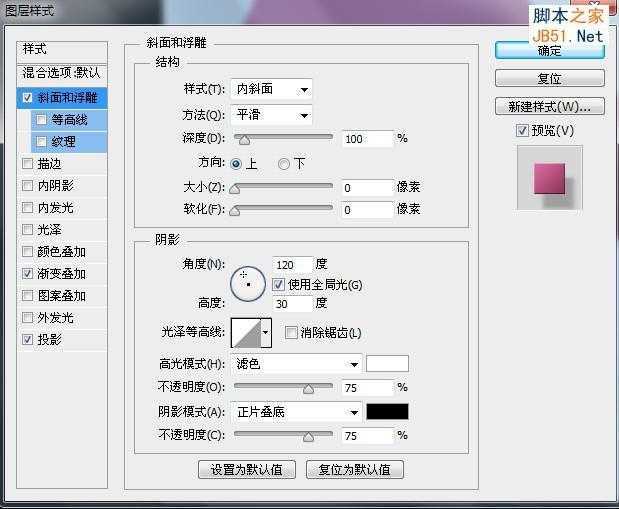The width and height of the screenshot is (619, 509).
Task: Open the 内阴影 style settings
Action: 62,185
